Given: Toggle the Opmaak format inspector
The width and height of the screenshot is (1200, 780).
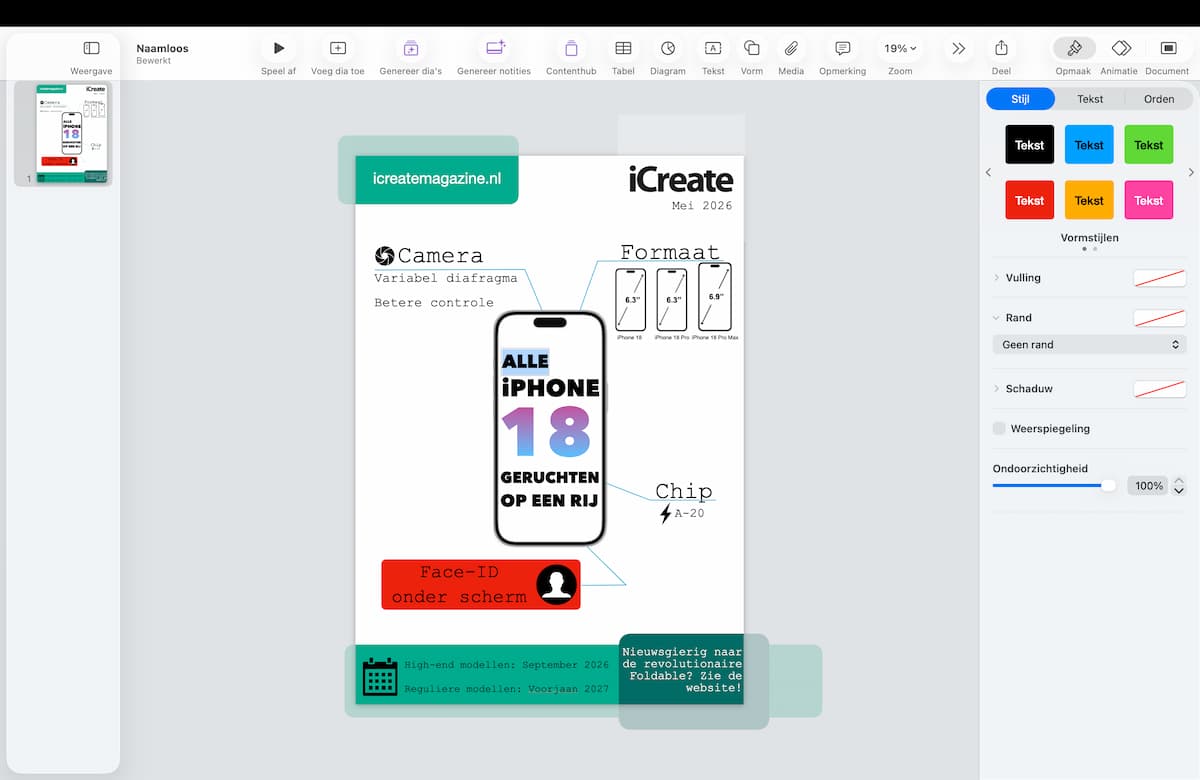Looking at the screenshot, I should coord(1074,48).
